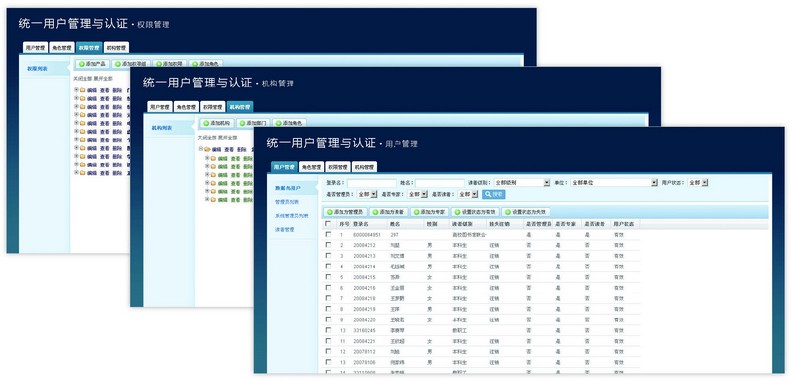The image size is (791, 381).
Task: Click the 登录名 text input field
Action: (x=372, y=183)
